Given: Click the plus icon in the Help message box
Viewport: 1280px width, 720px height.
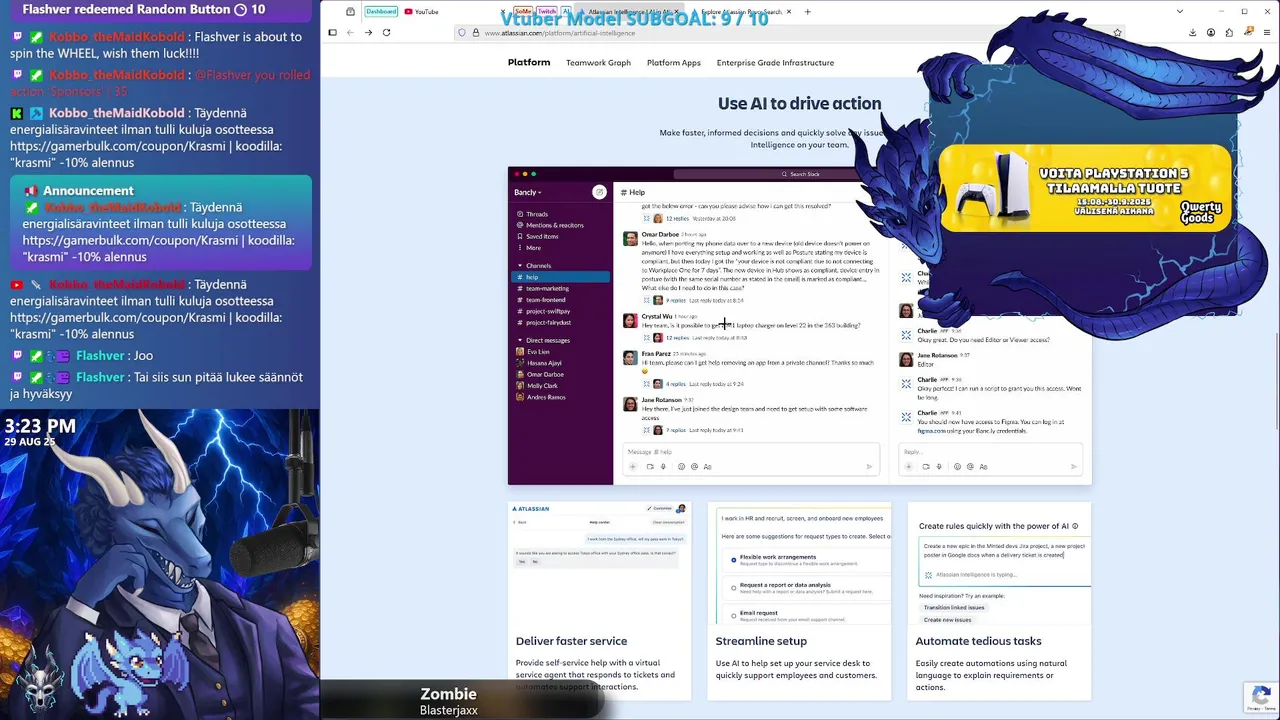Looking at the screenshot, I should [x=632, y=467].
